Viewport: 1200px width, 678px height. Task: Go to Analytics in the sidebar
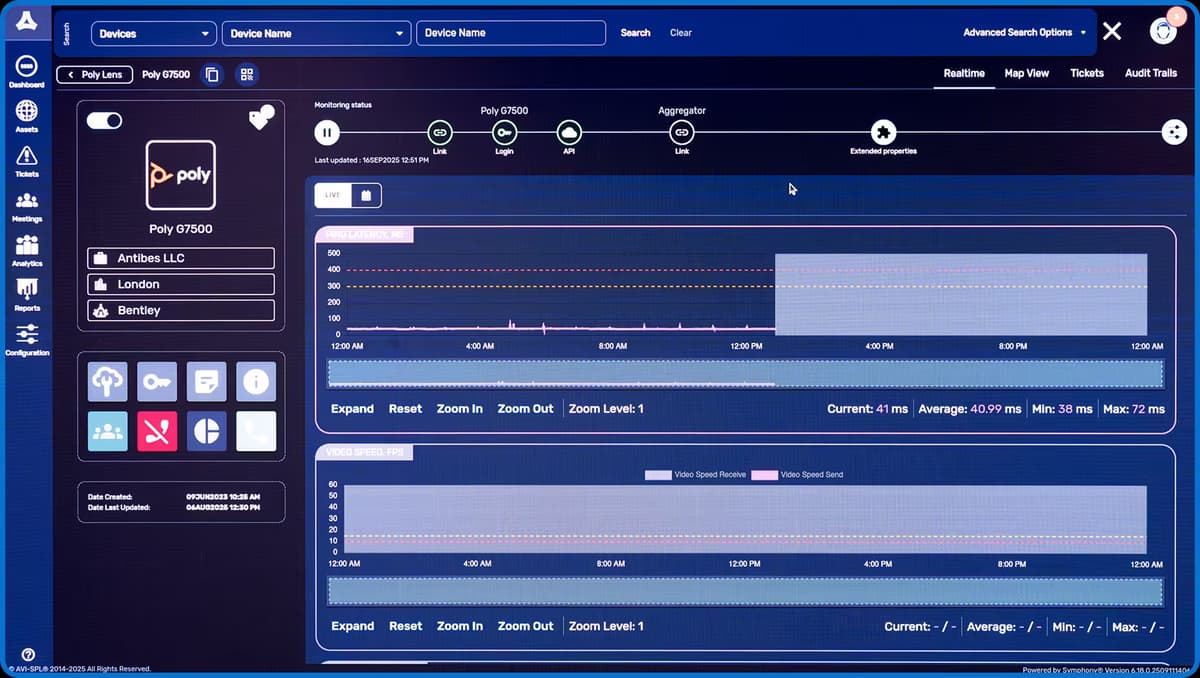[27, 249]
